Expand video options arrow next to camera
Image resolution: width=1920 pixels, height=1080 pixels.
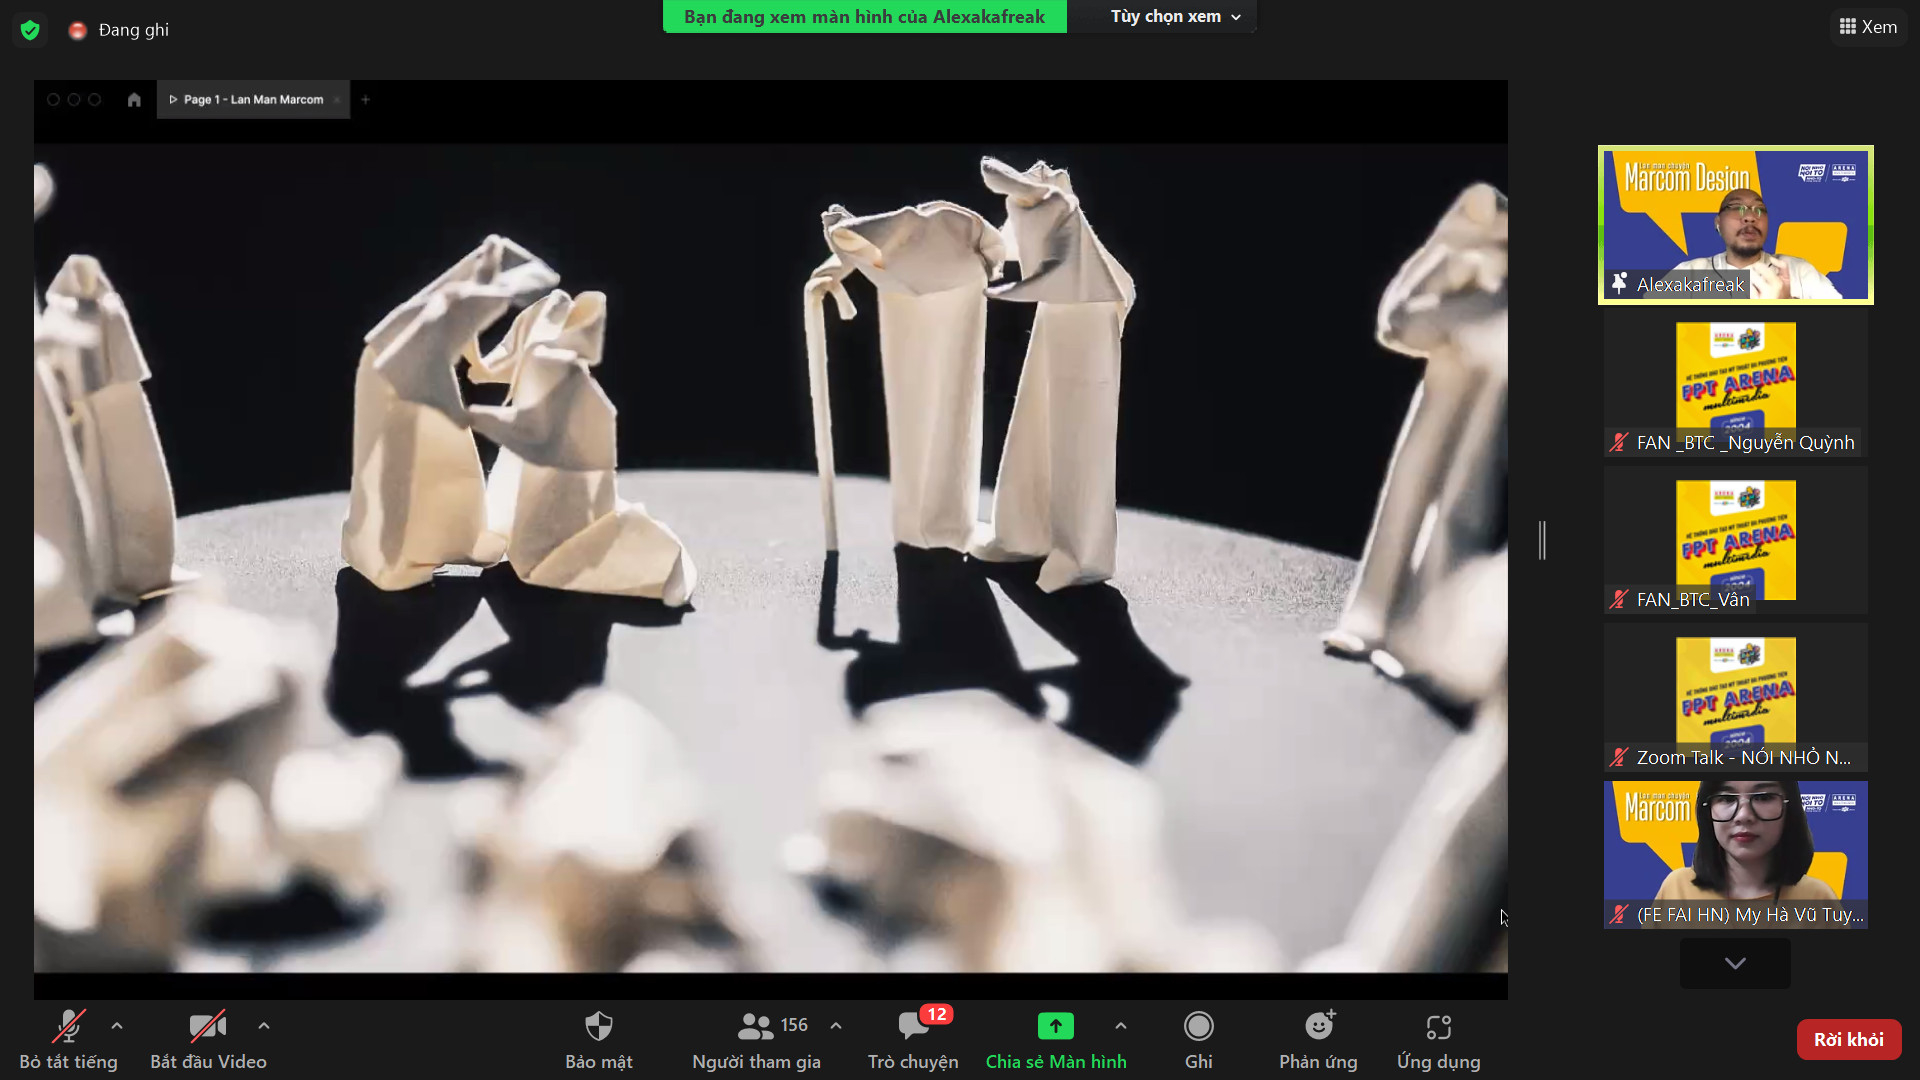tap(264, 1025)
